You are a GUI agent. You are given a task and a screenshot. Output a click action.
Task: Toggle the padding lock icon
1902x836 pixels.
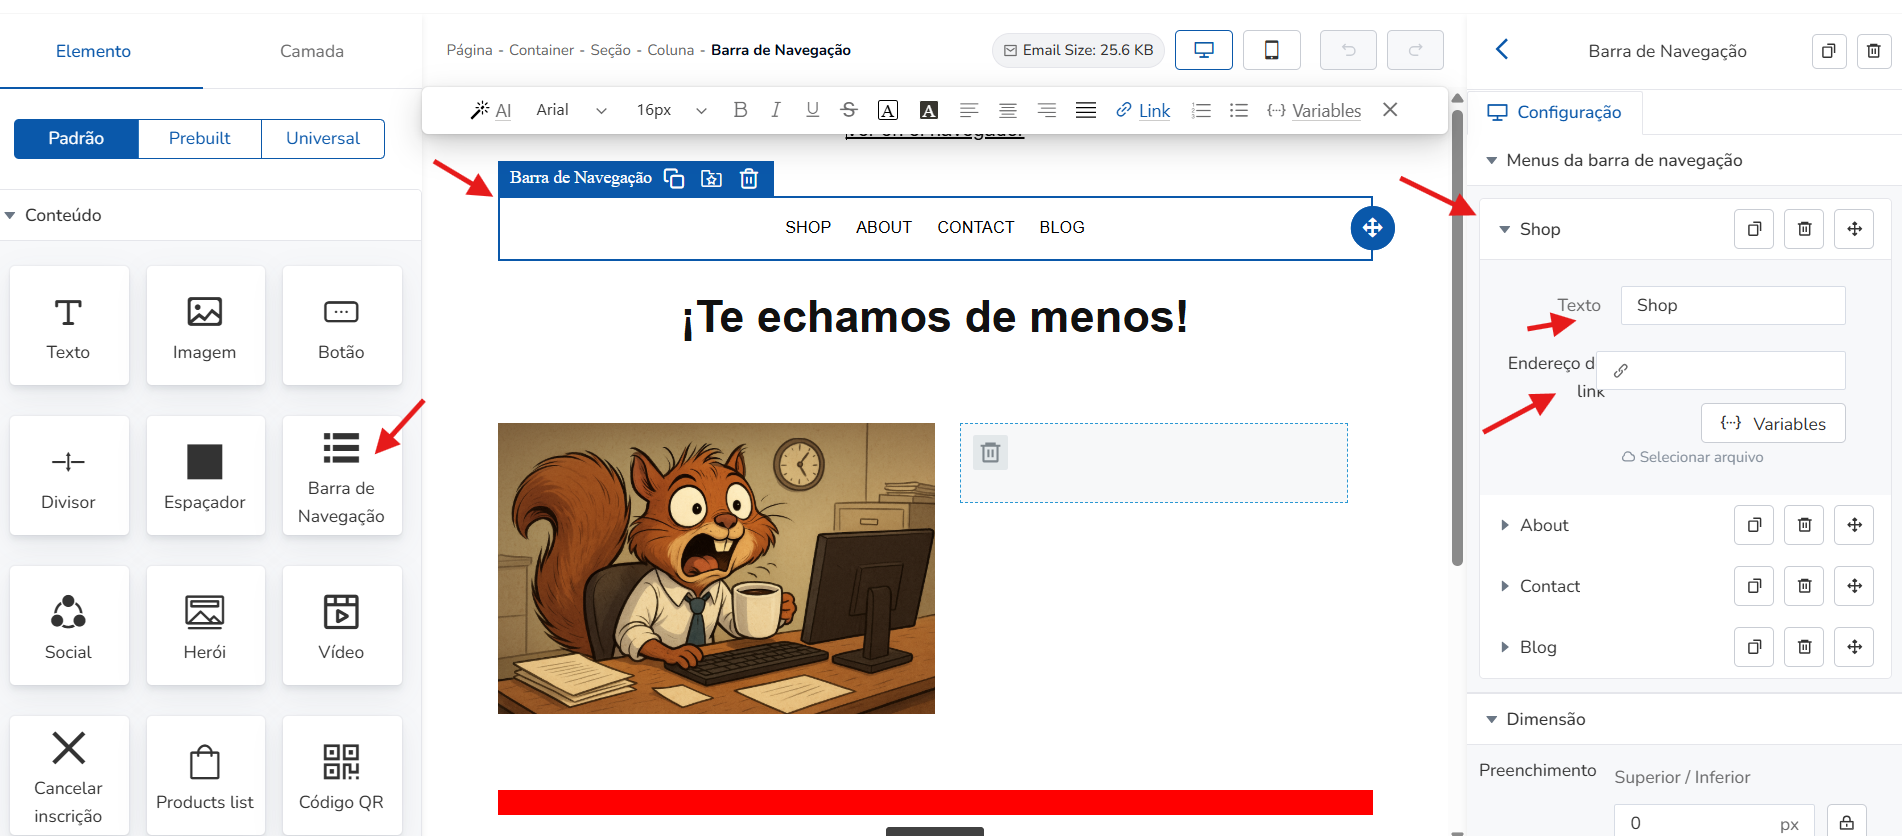point(1846,822)
